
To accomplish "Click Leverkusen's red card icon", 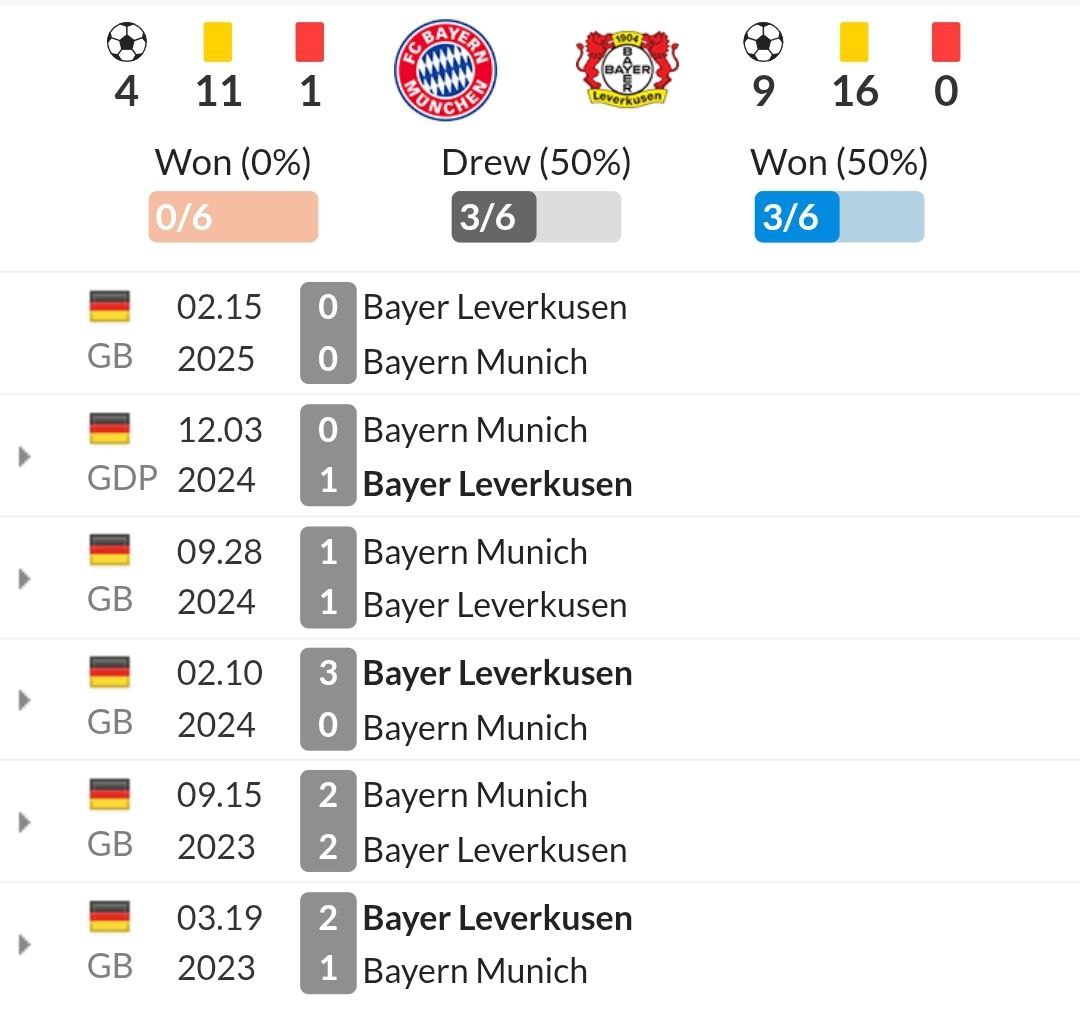I will pos(945,43).
